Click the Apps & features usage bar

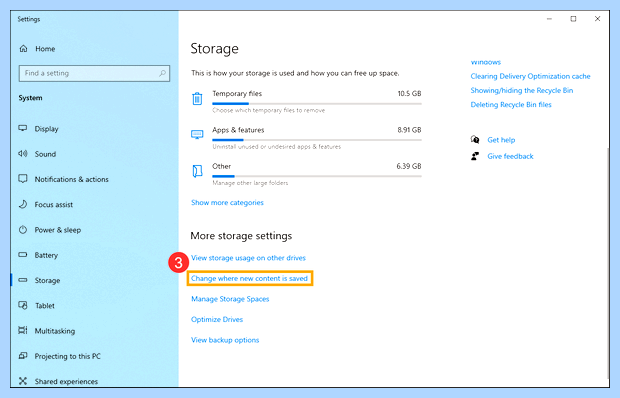[317, 140]
